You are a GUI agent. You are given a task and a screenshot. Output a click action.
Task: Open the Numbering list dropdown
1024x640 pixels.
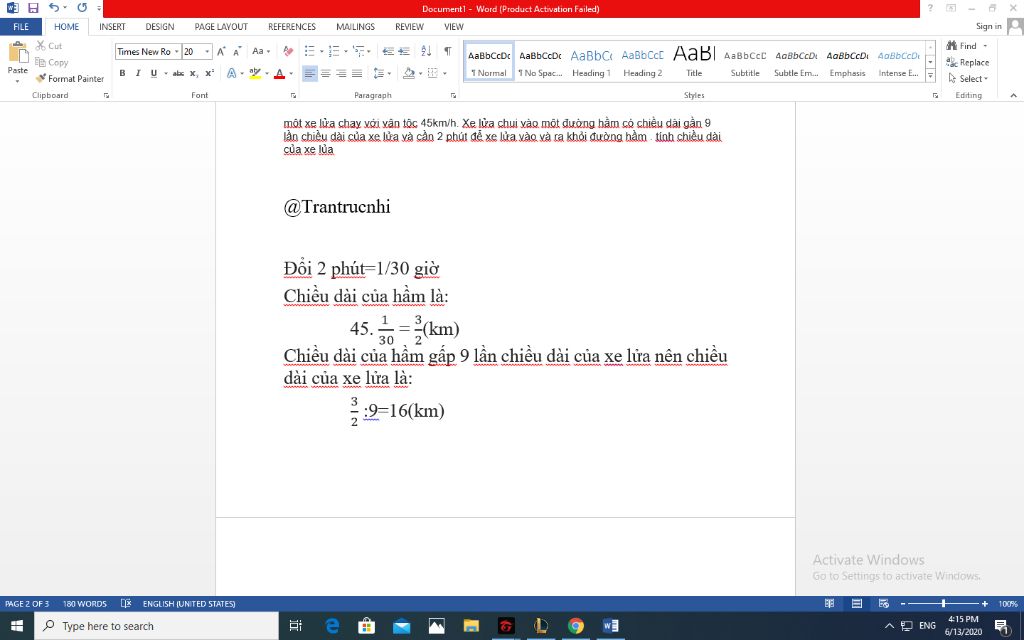[x=345, y=52]
